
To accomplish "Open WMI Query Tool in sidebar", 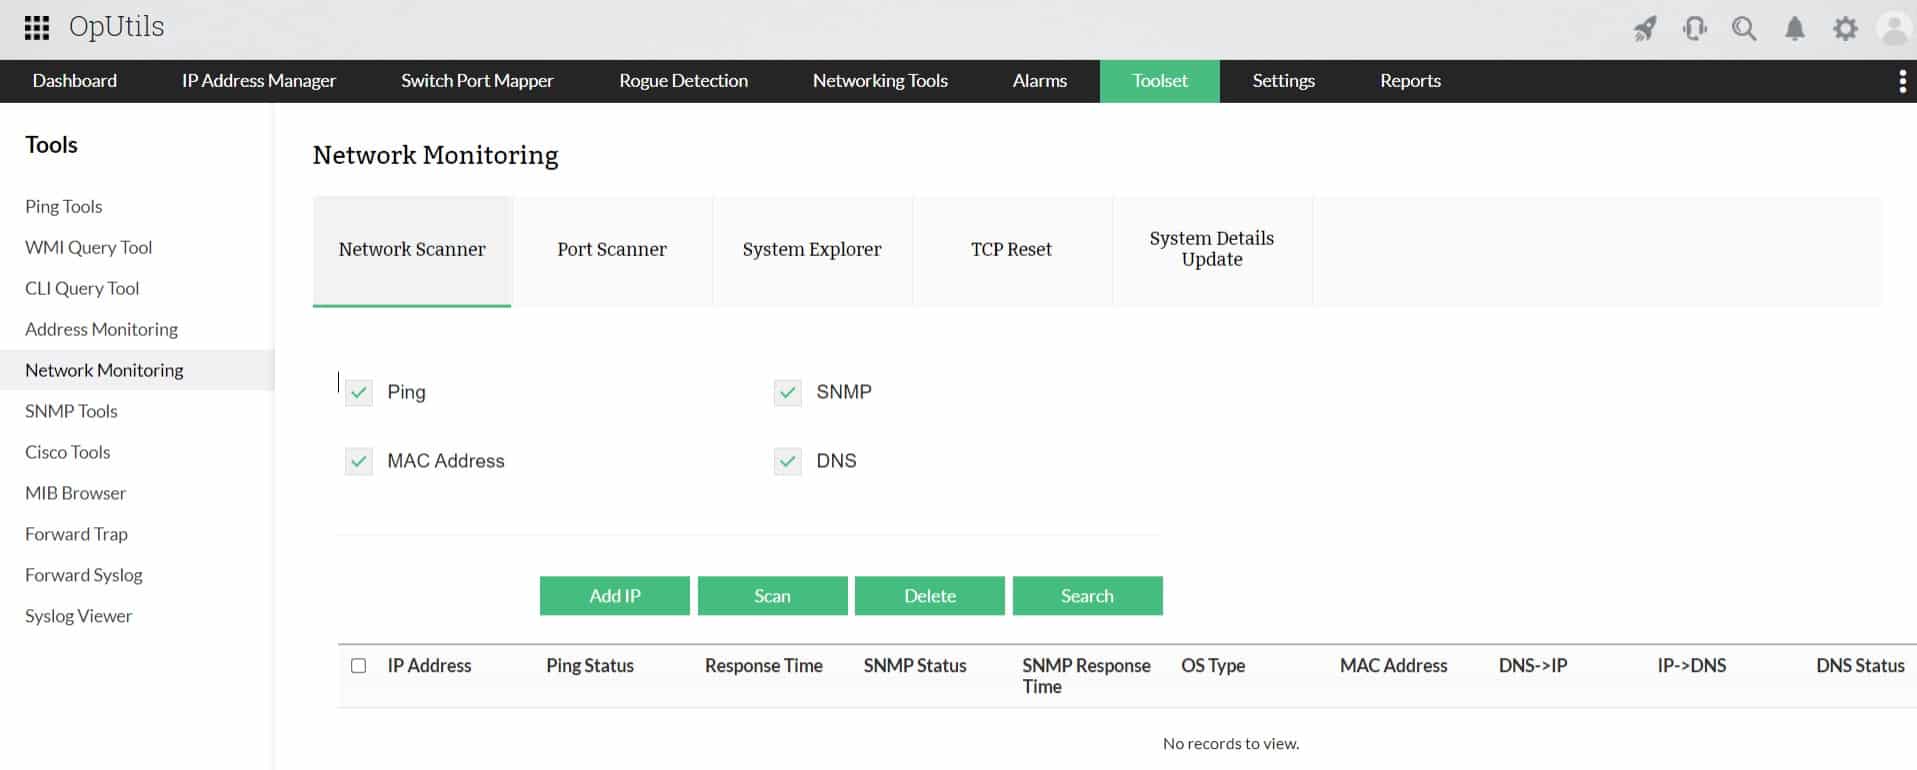I will 89,248.
